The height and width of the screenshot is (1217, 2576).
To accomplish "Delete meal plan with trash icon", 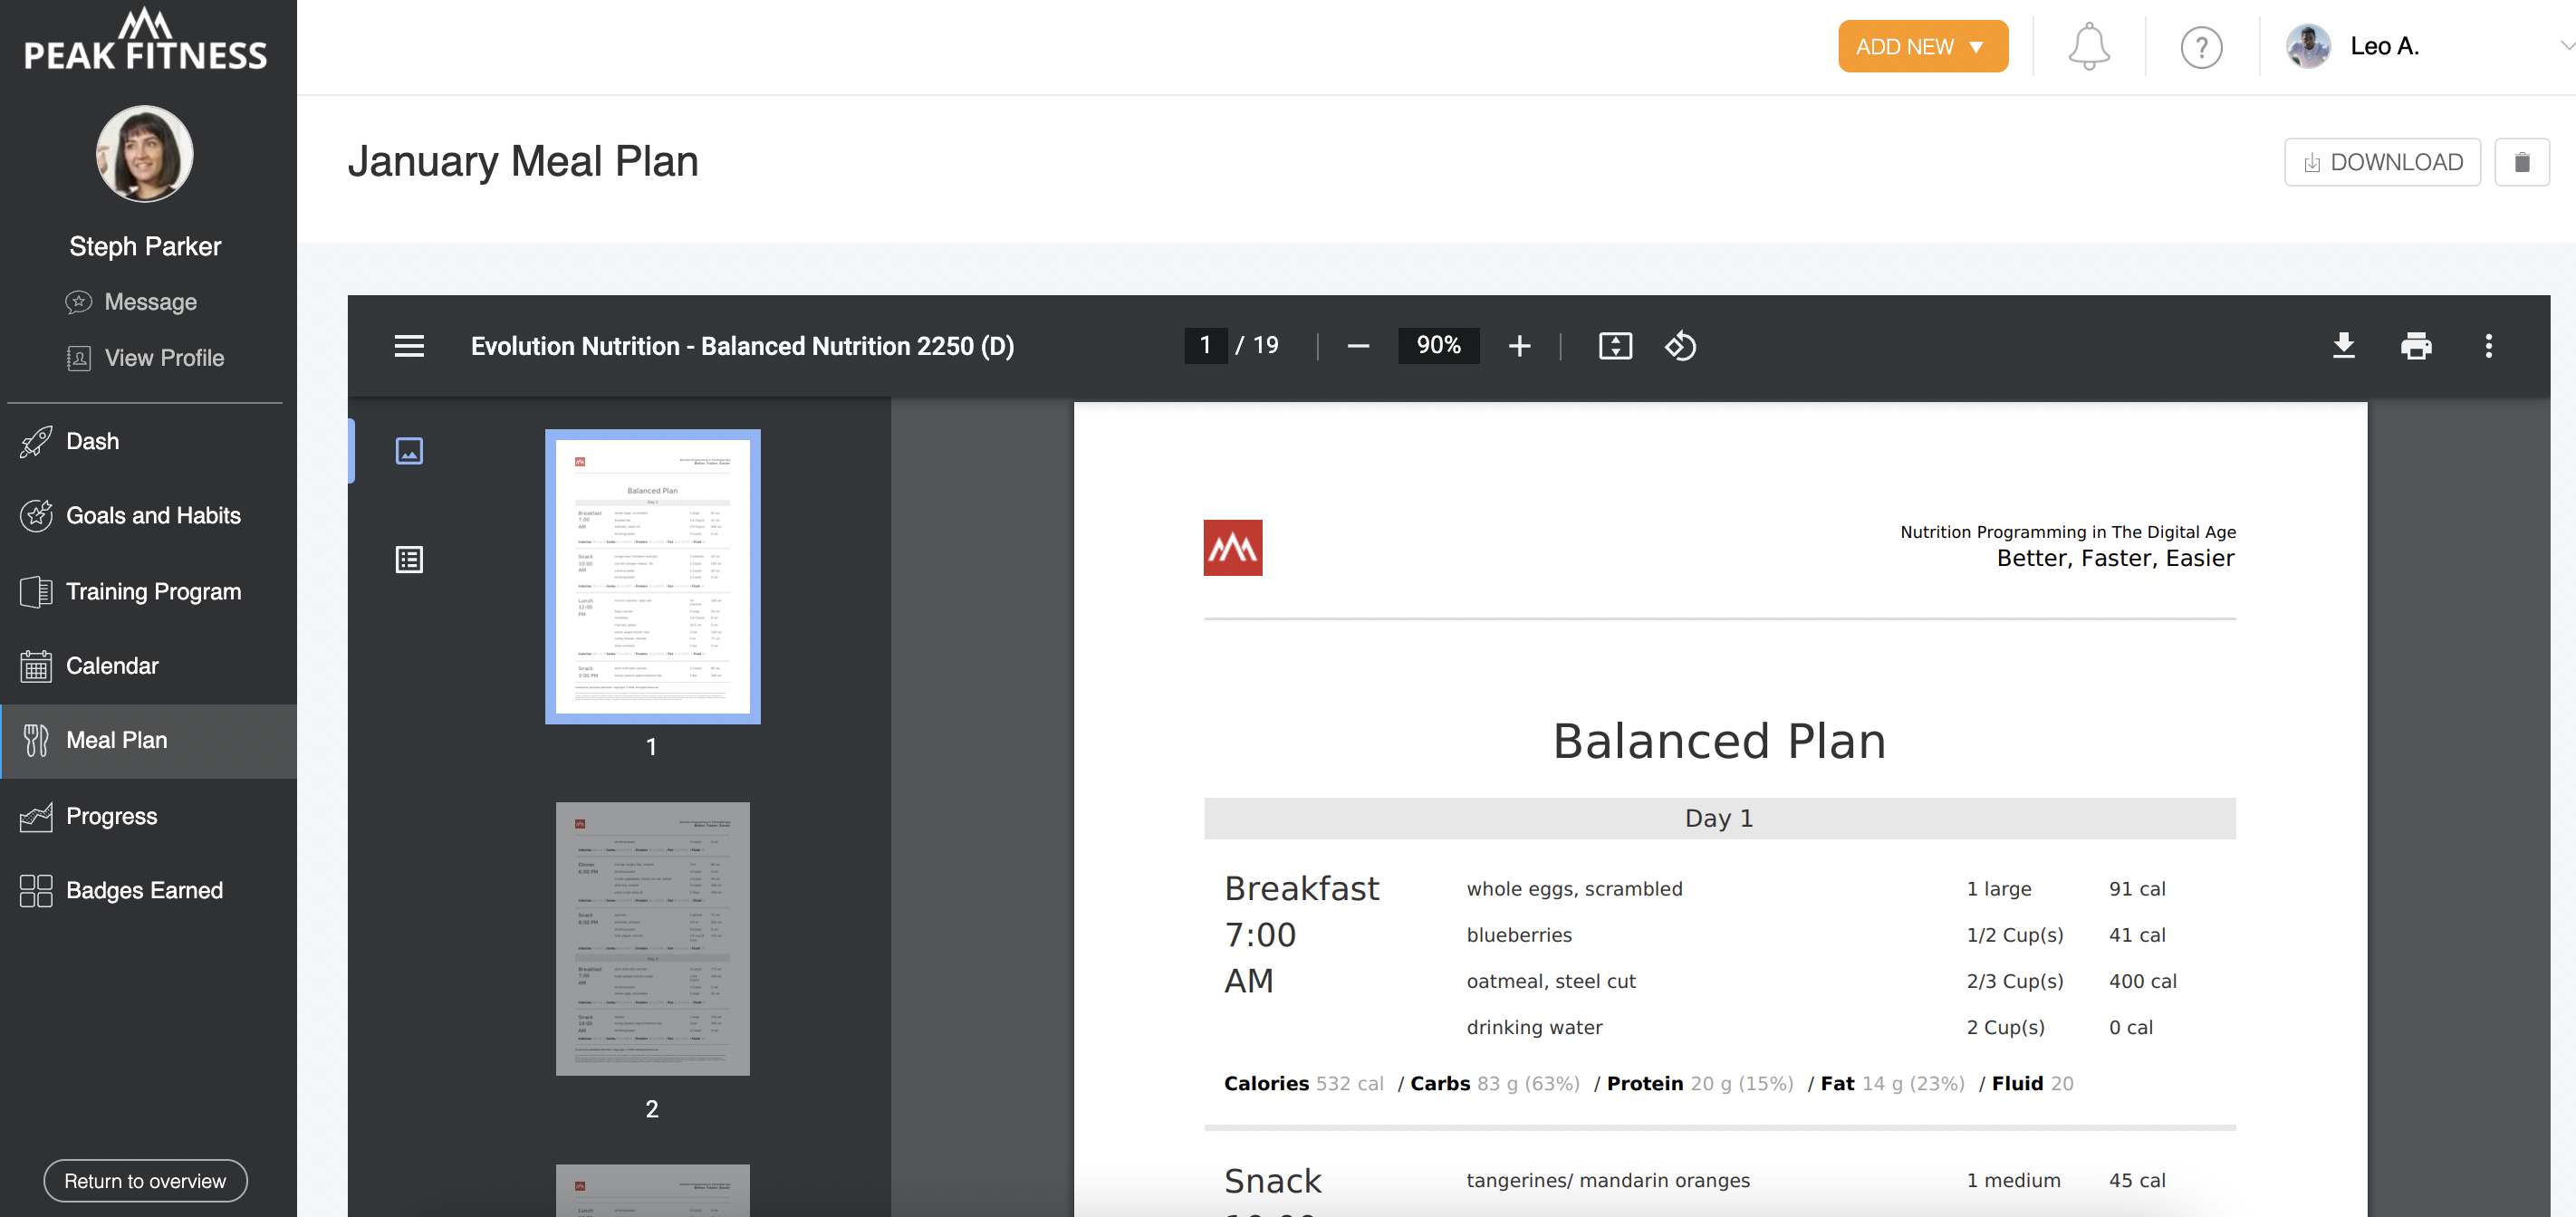I will [x=2521, y=162].
